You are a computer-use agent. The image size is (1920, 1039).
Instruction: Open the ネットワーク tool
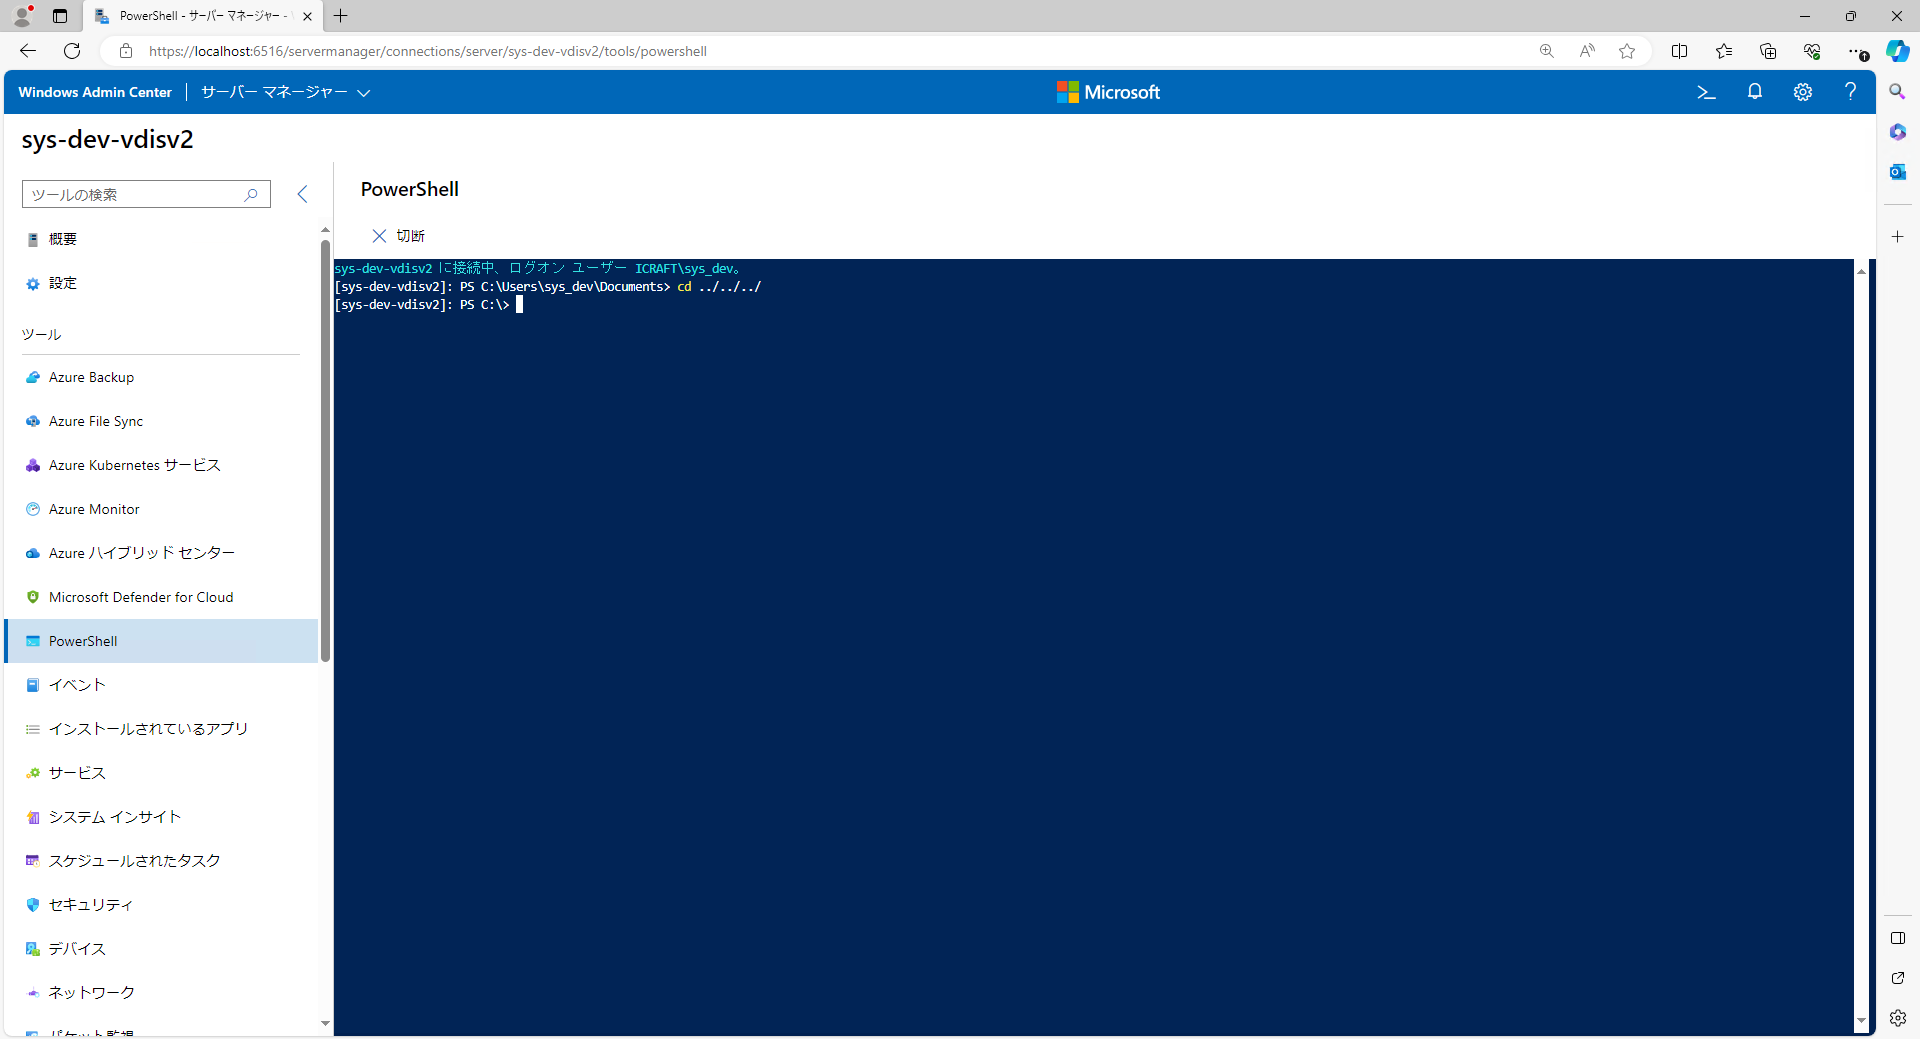[160, 993]
